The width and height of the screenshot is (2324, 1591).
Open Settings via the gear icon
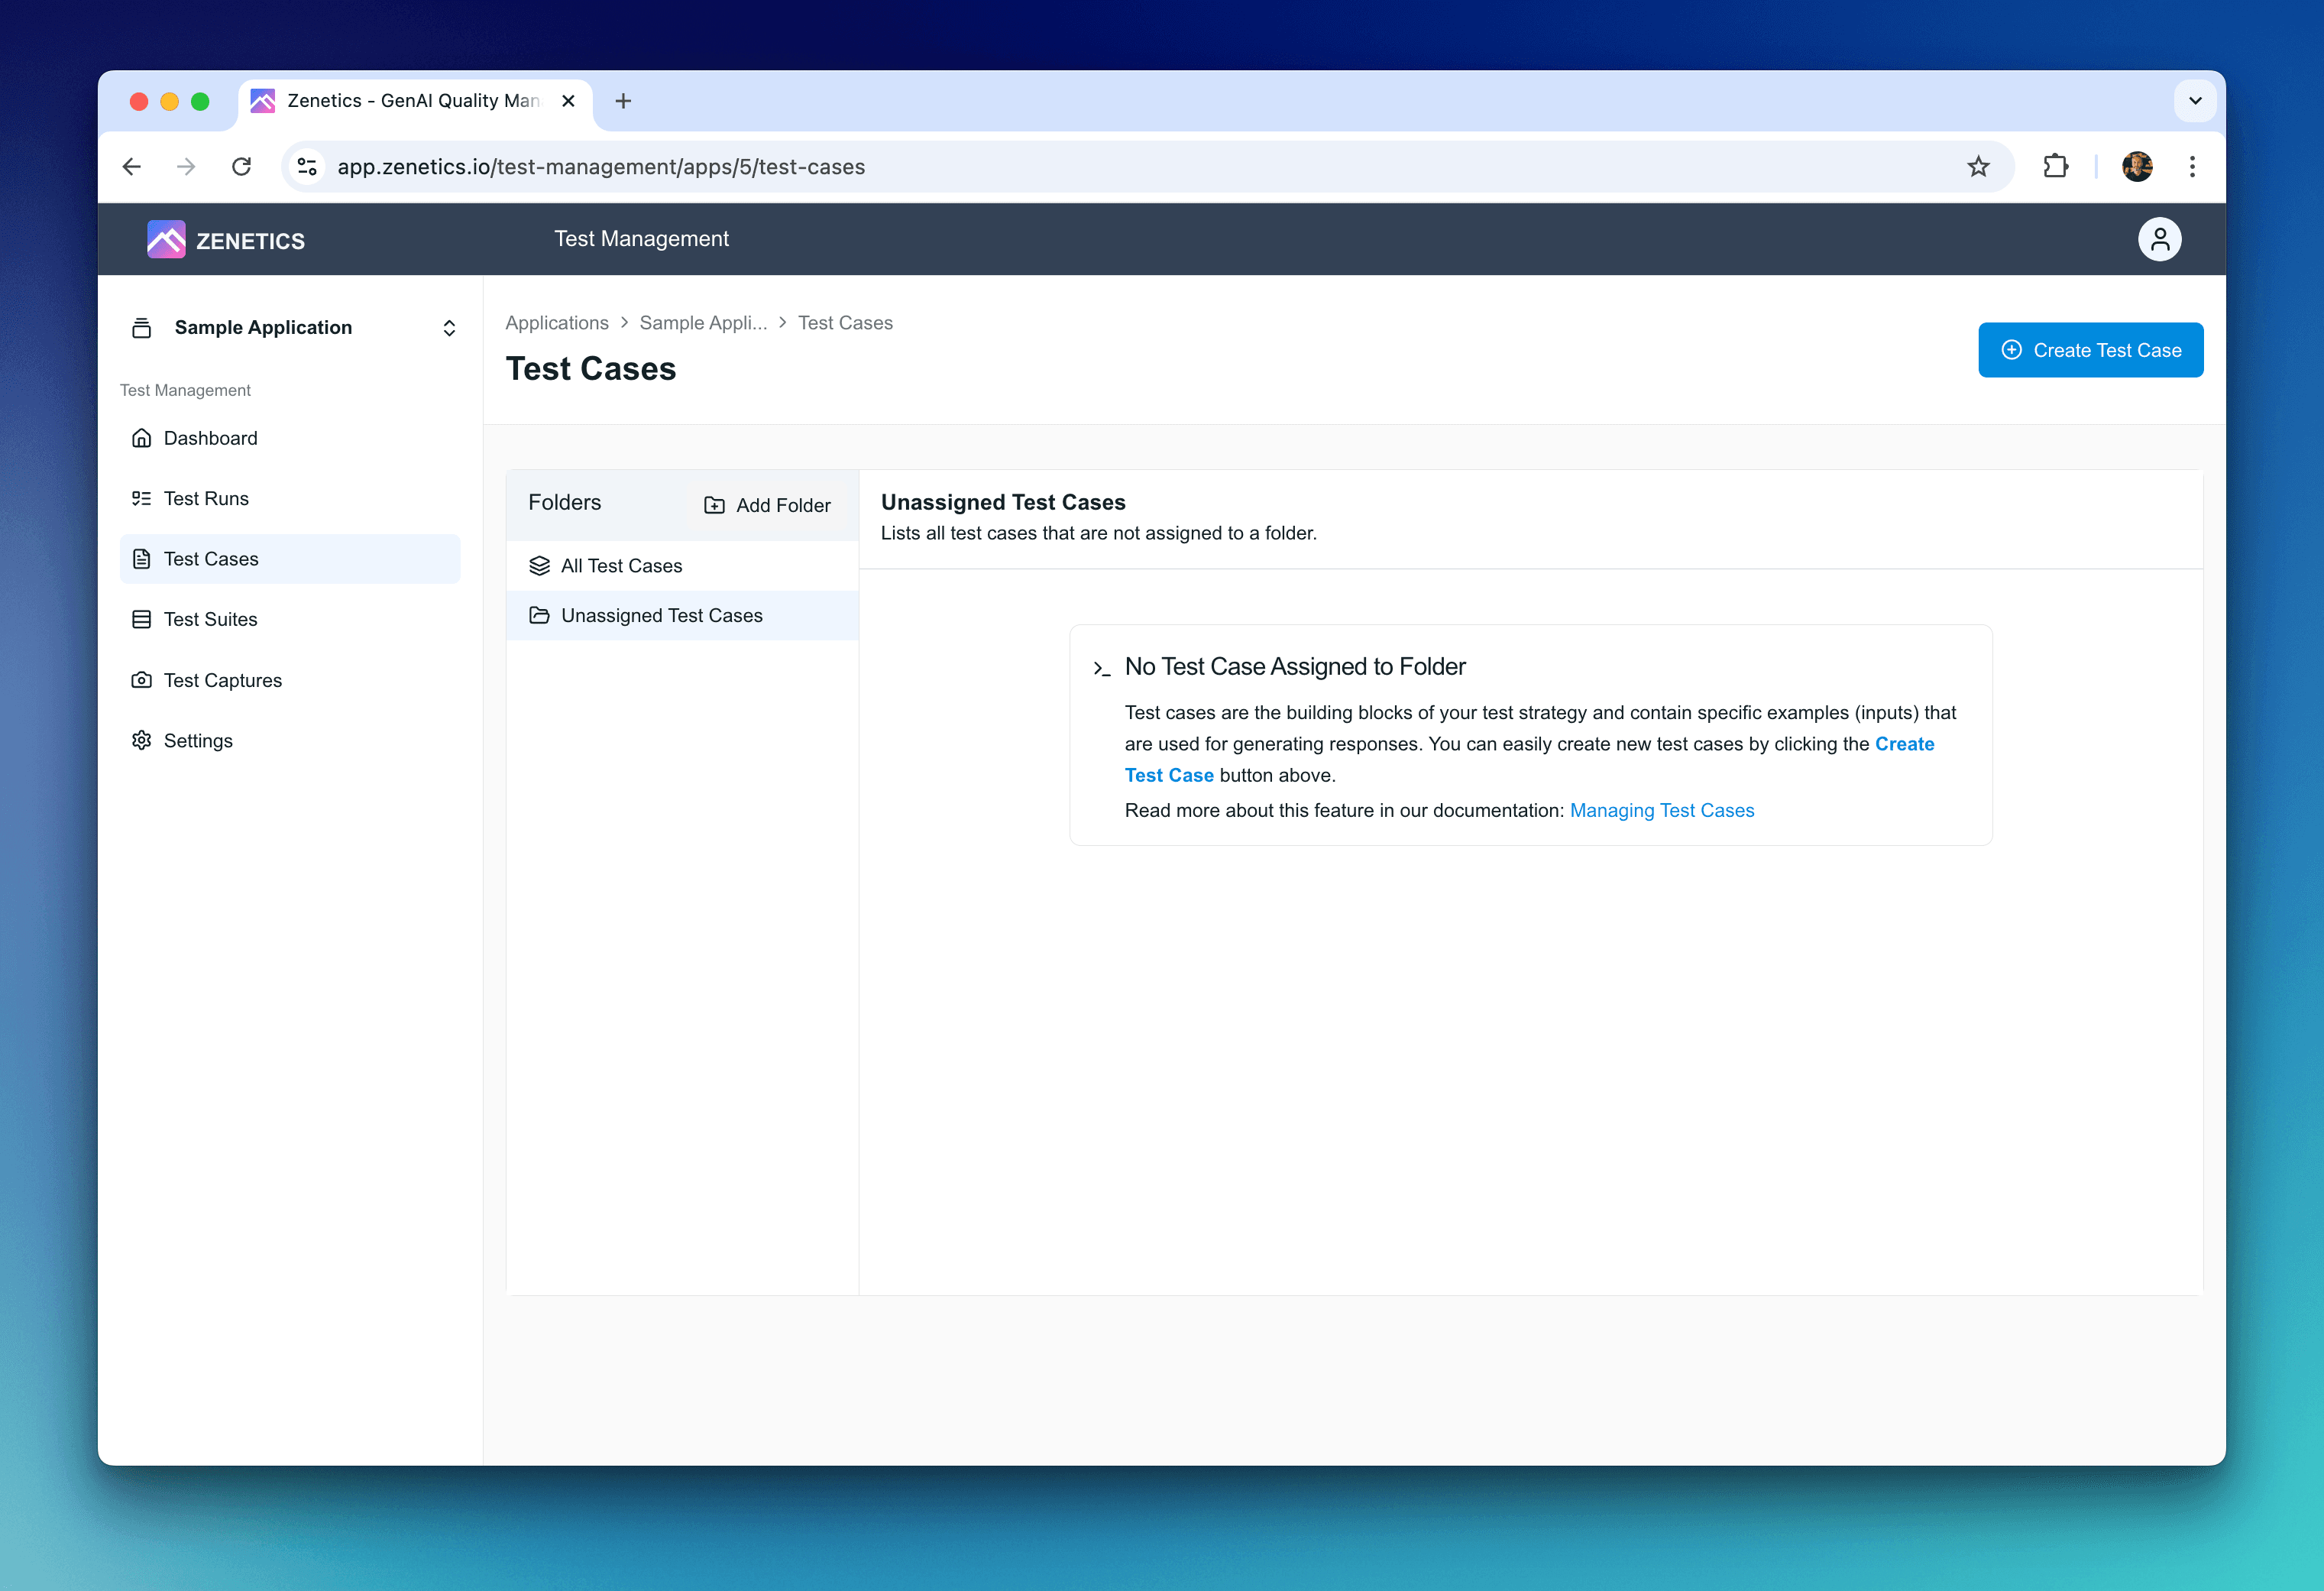142,740
